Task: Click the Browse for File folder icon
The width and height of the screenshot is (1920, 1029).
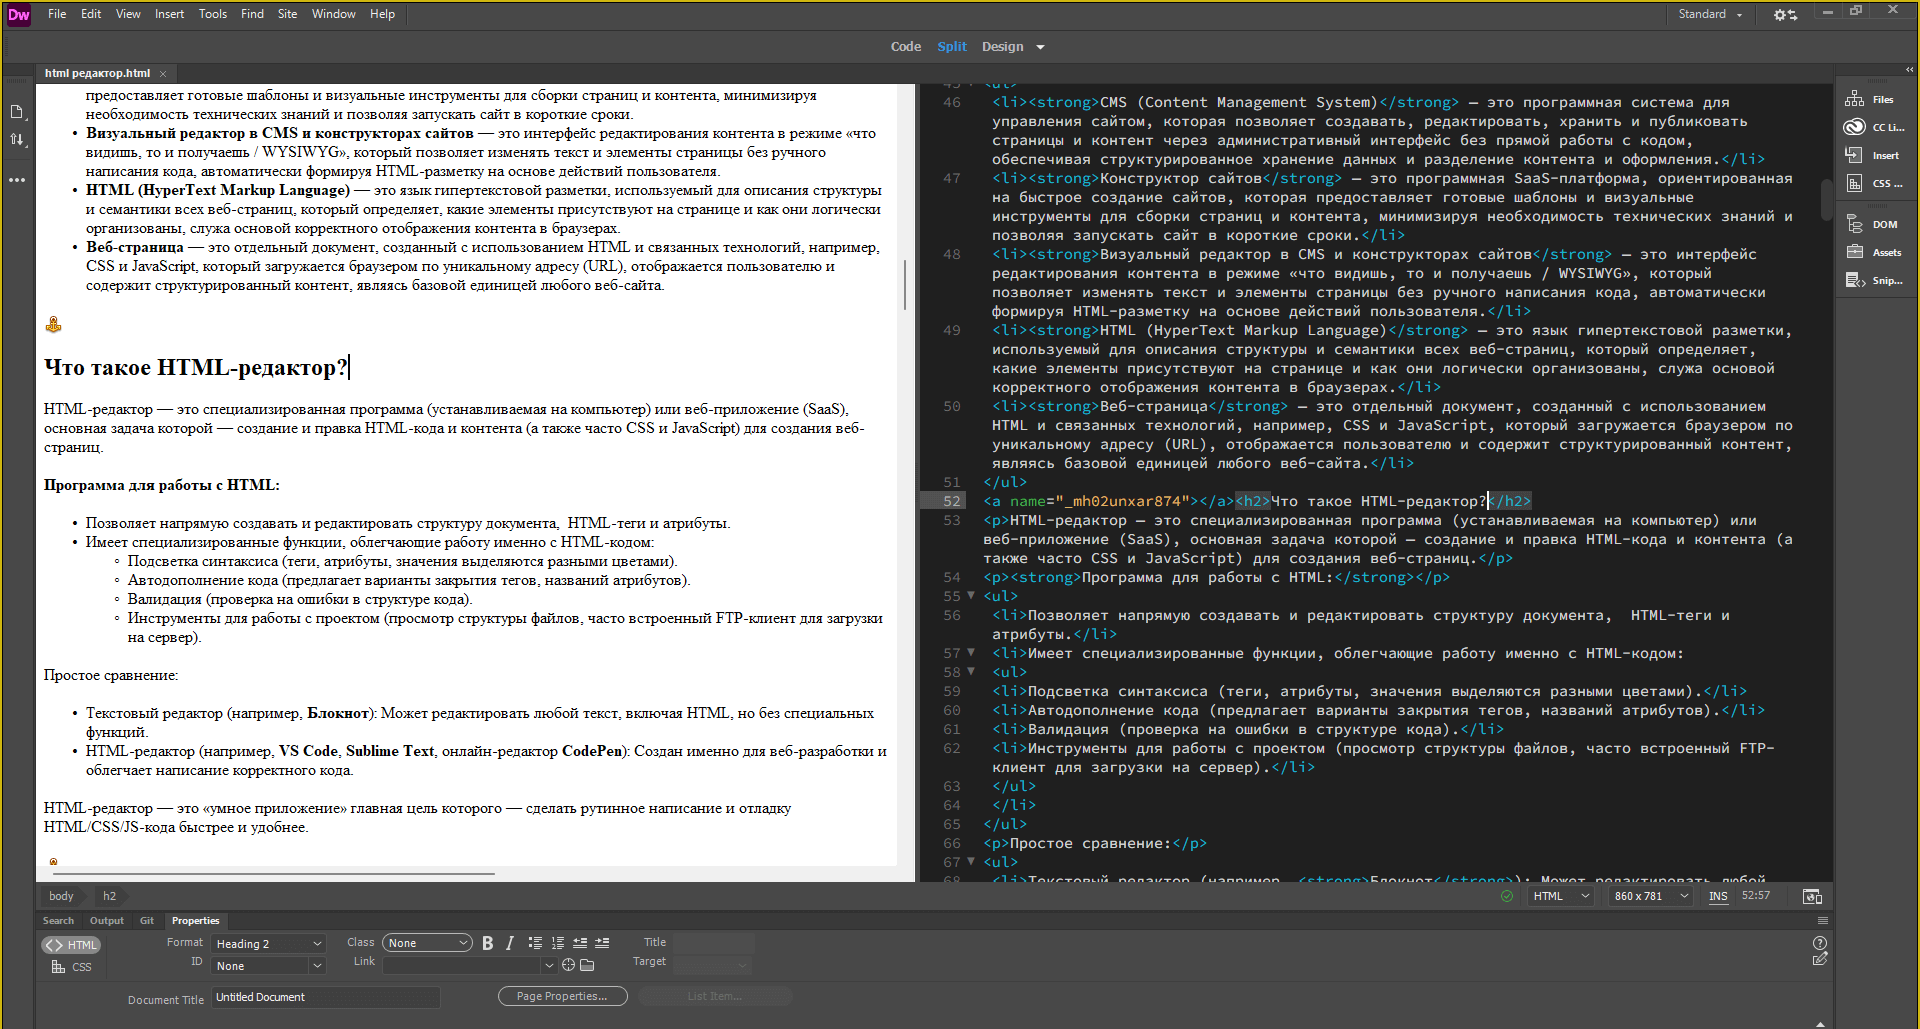Action: [587, 965]
